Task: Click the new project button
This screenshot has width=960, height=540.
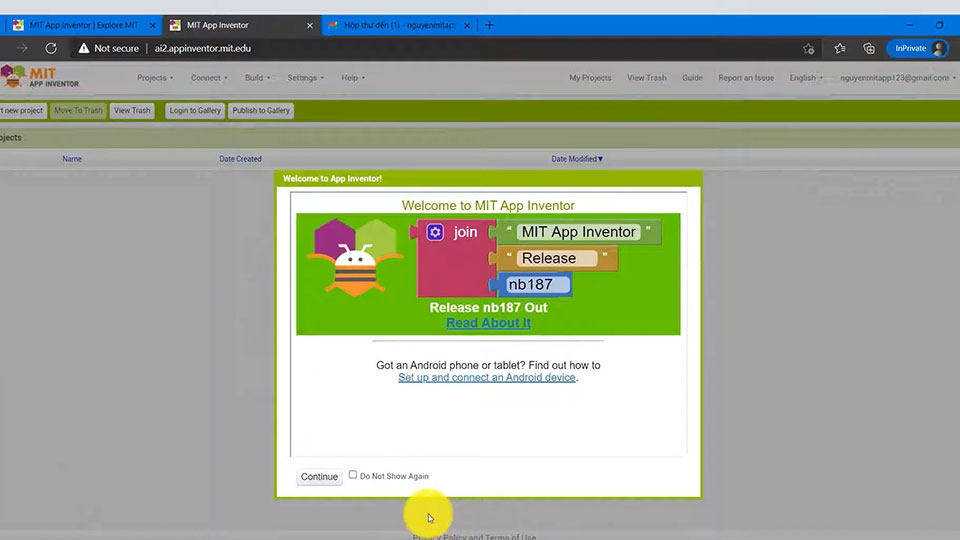Action: tap(23, 111)
